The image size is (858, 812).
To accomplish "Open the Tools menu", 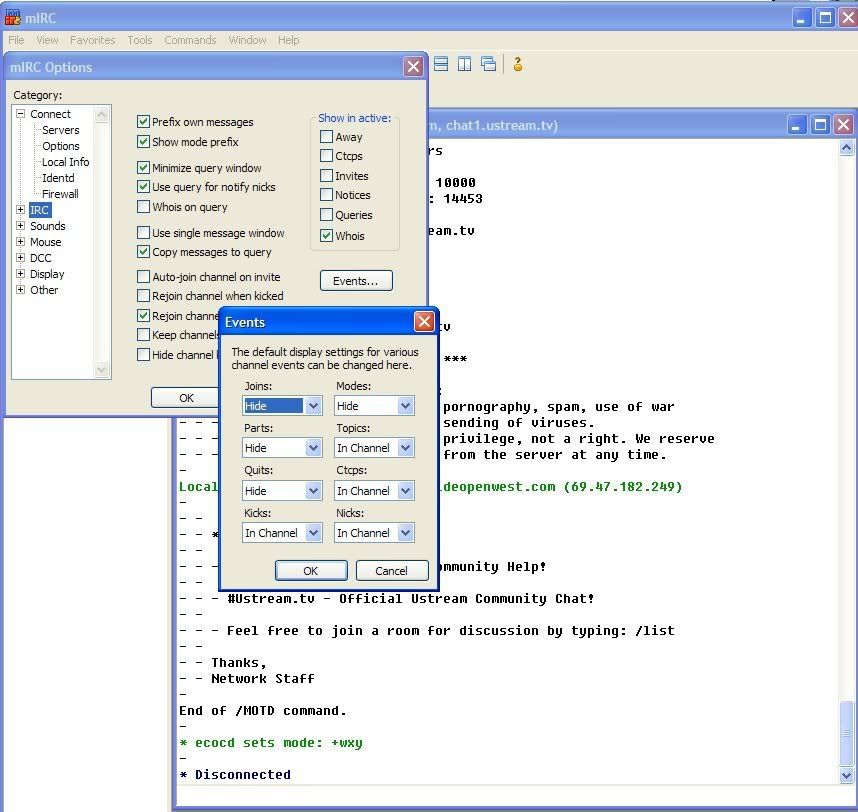I will [x=140, y=40].
